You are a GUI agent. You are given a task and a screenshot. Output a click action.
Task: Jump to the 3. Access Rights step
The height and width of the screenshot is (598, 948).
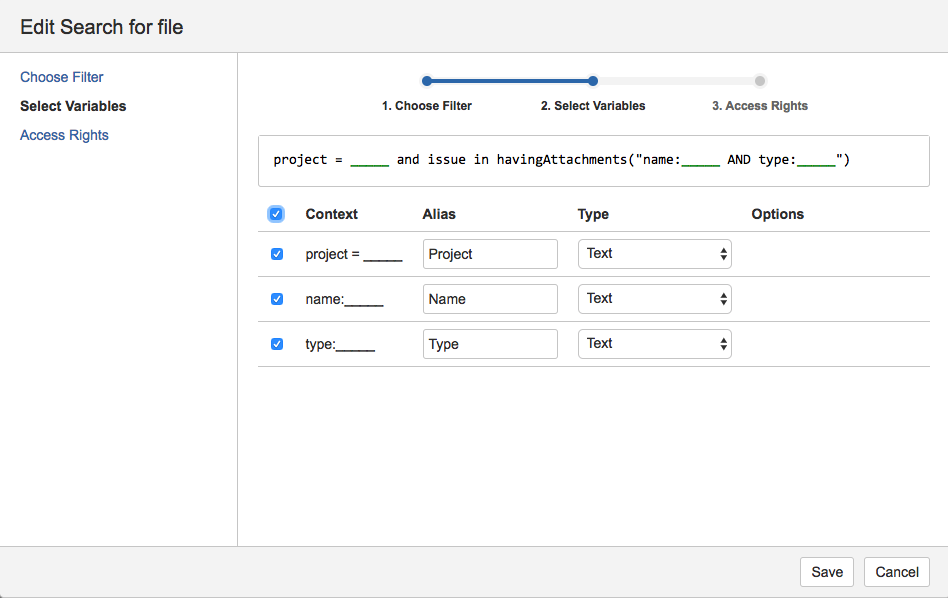pyautogui.click(x=760, y=105)
